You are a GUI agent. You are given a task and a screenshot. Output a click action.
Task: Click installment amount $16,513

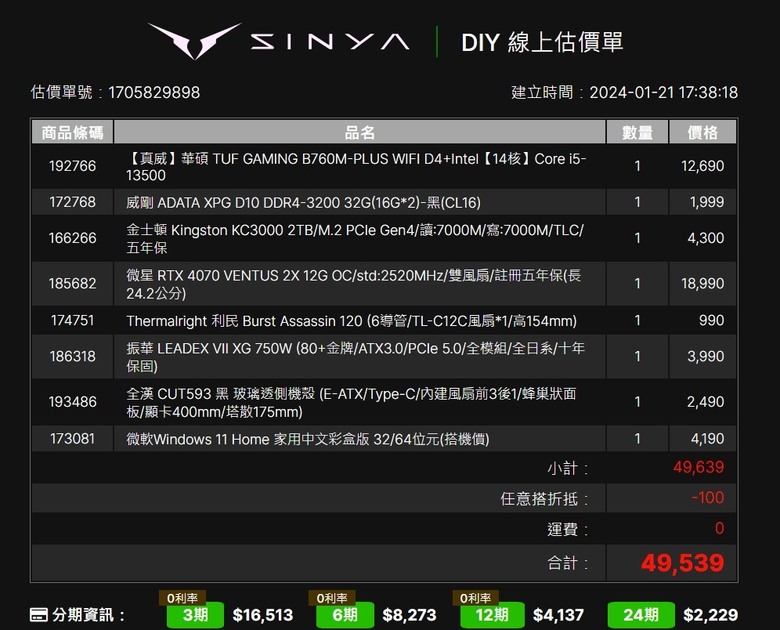pos(263,615)
